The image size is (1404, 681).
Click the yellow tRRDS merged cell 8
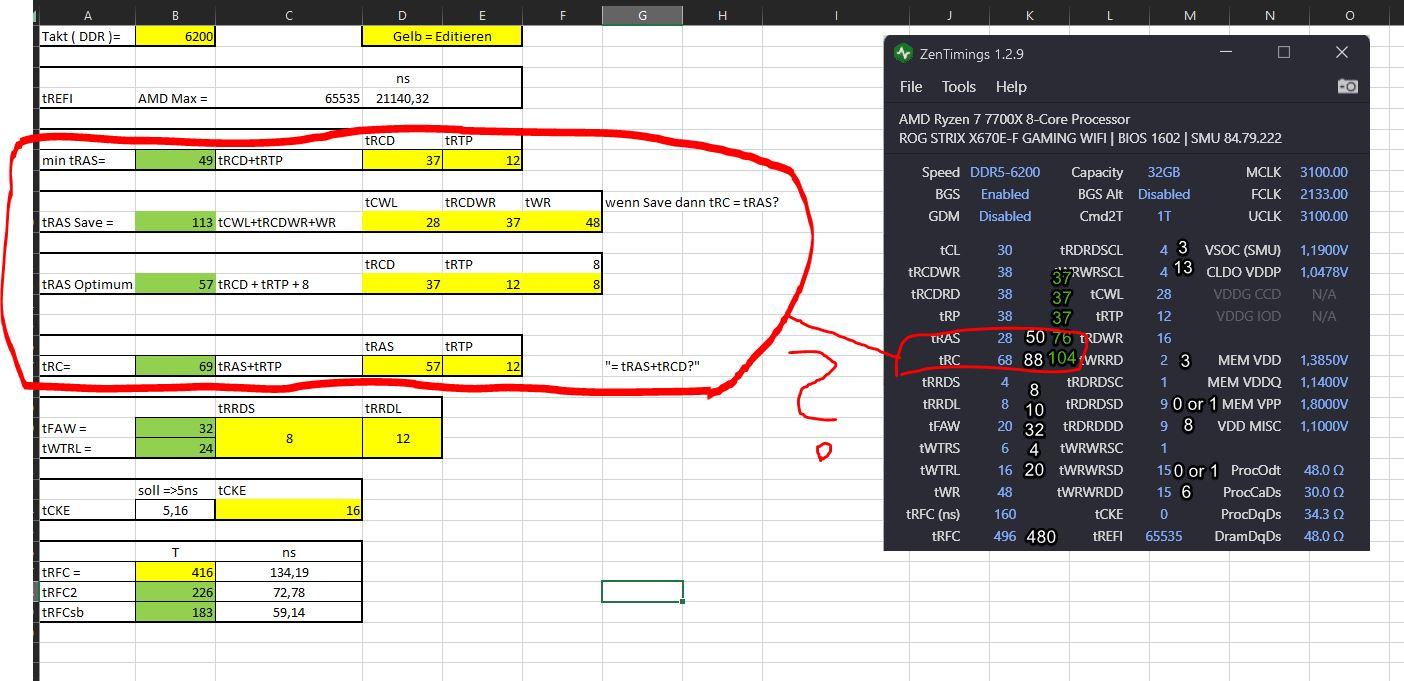(289, 438)
